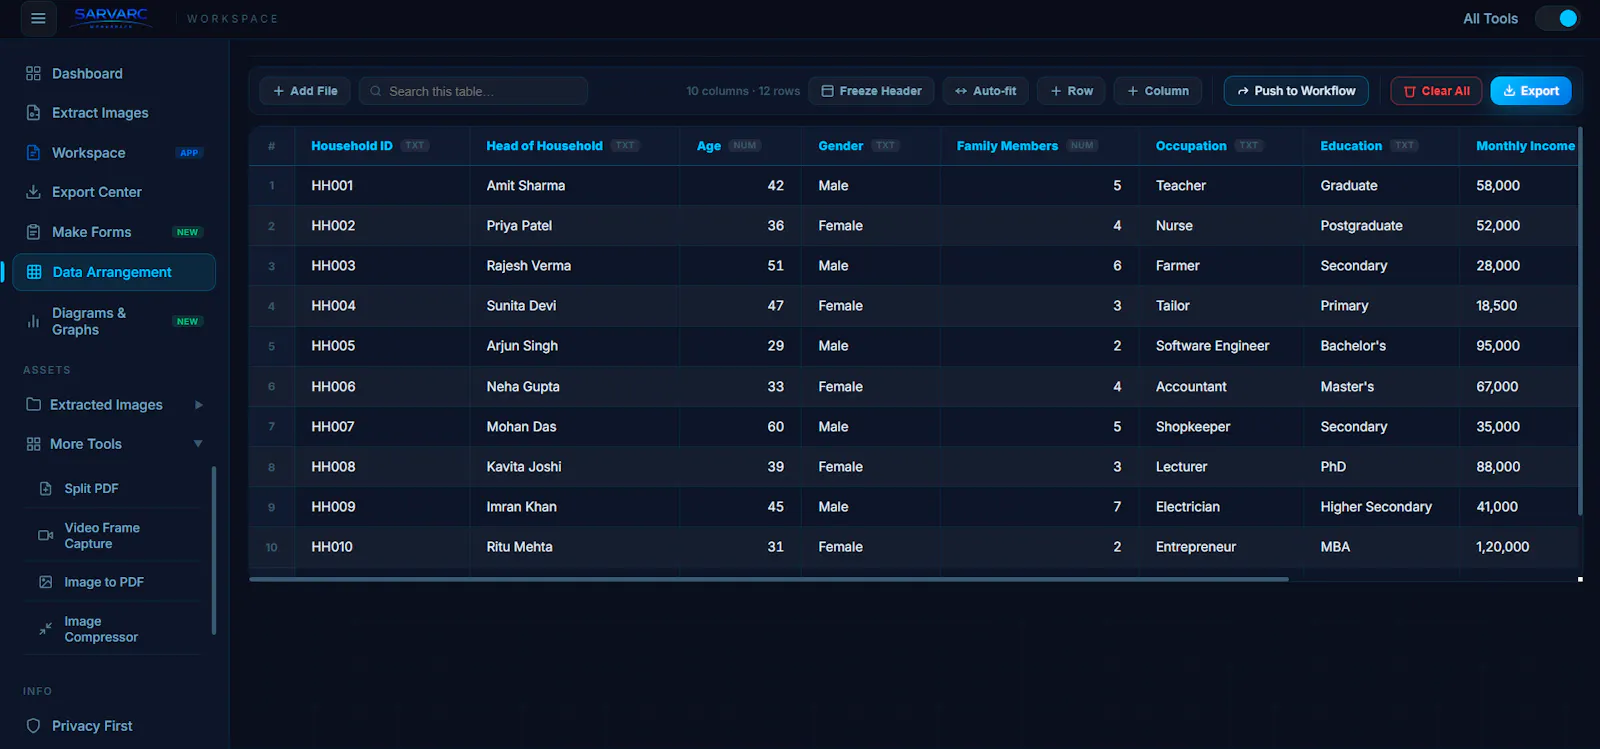This screenshot has width=1600, height=749.
Task: Click the horizontal table scrollbar
Action: pyautogui.click(x=768, y=579)
